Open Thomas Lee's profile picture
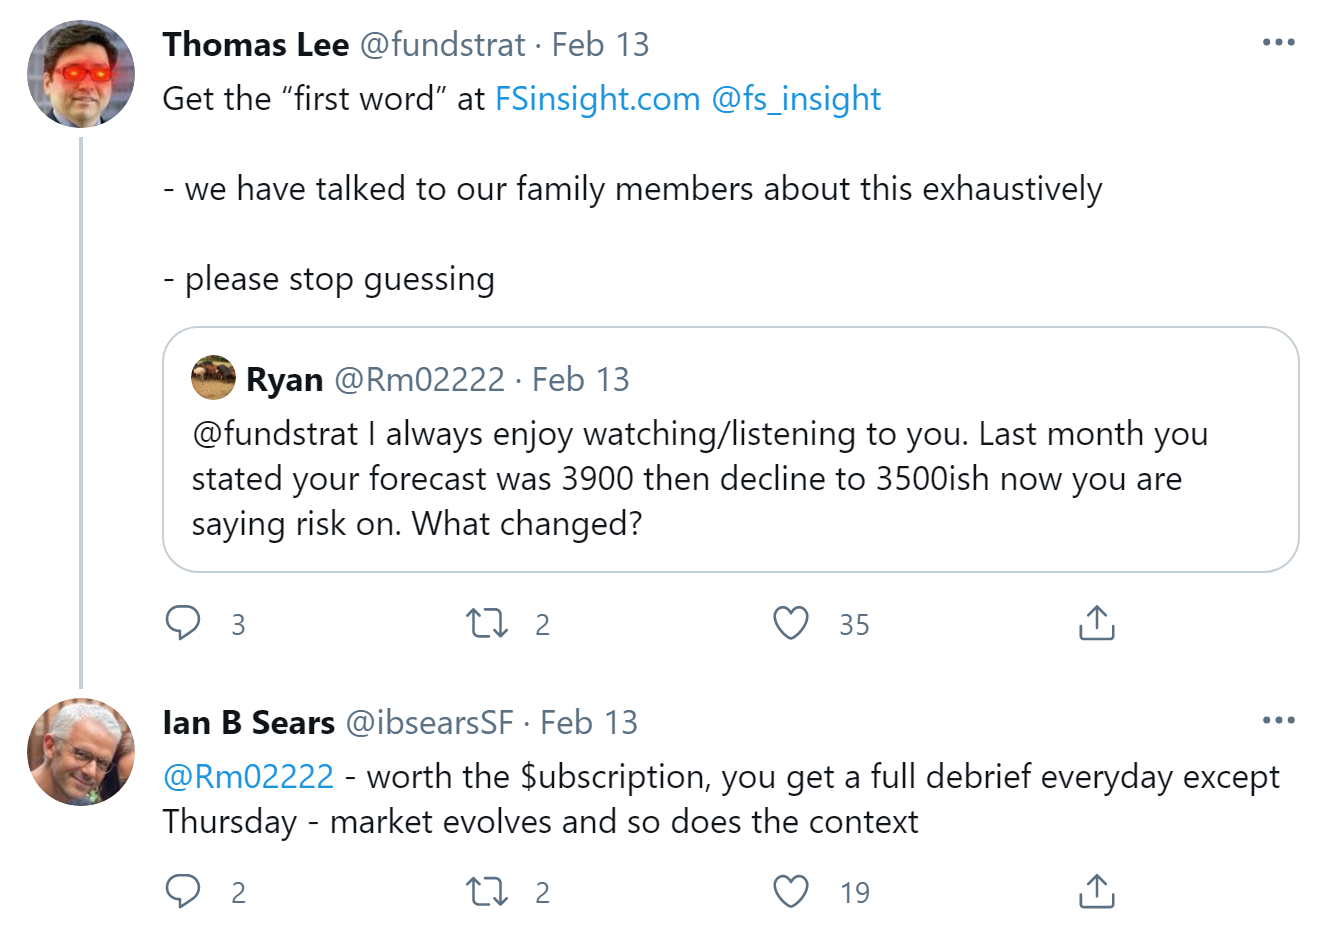The image size is (1326, 930). [81, 74]
